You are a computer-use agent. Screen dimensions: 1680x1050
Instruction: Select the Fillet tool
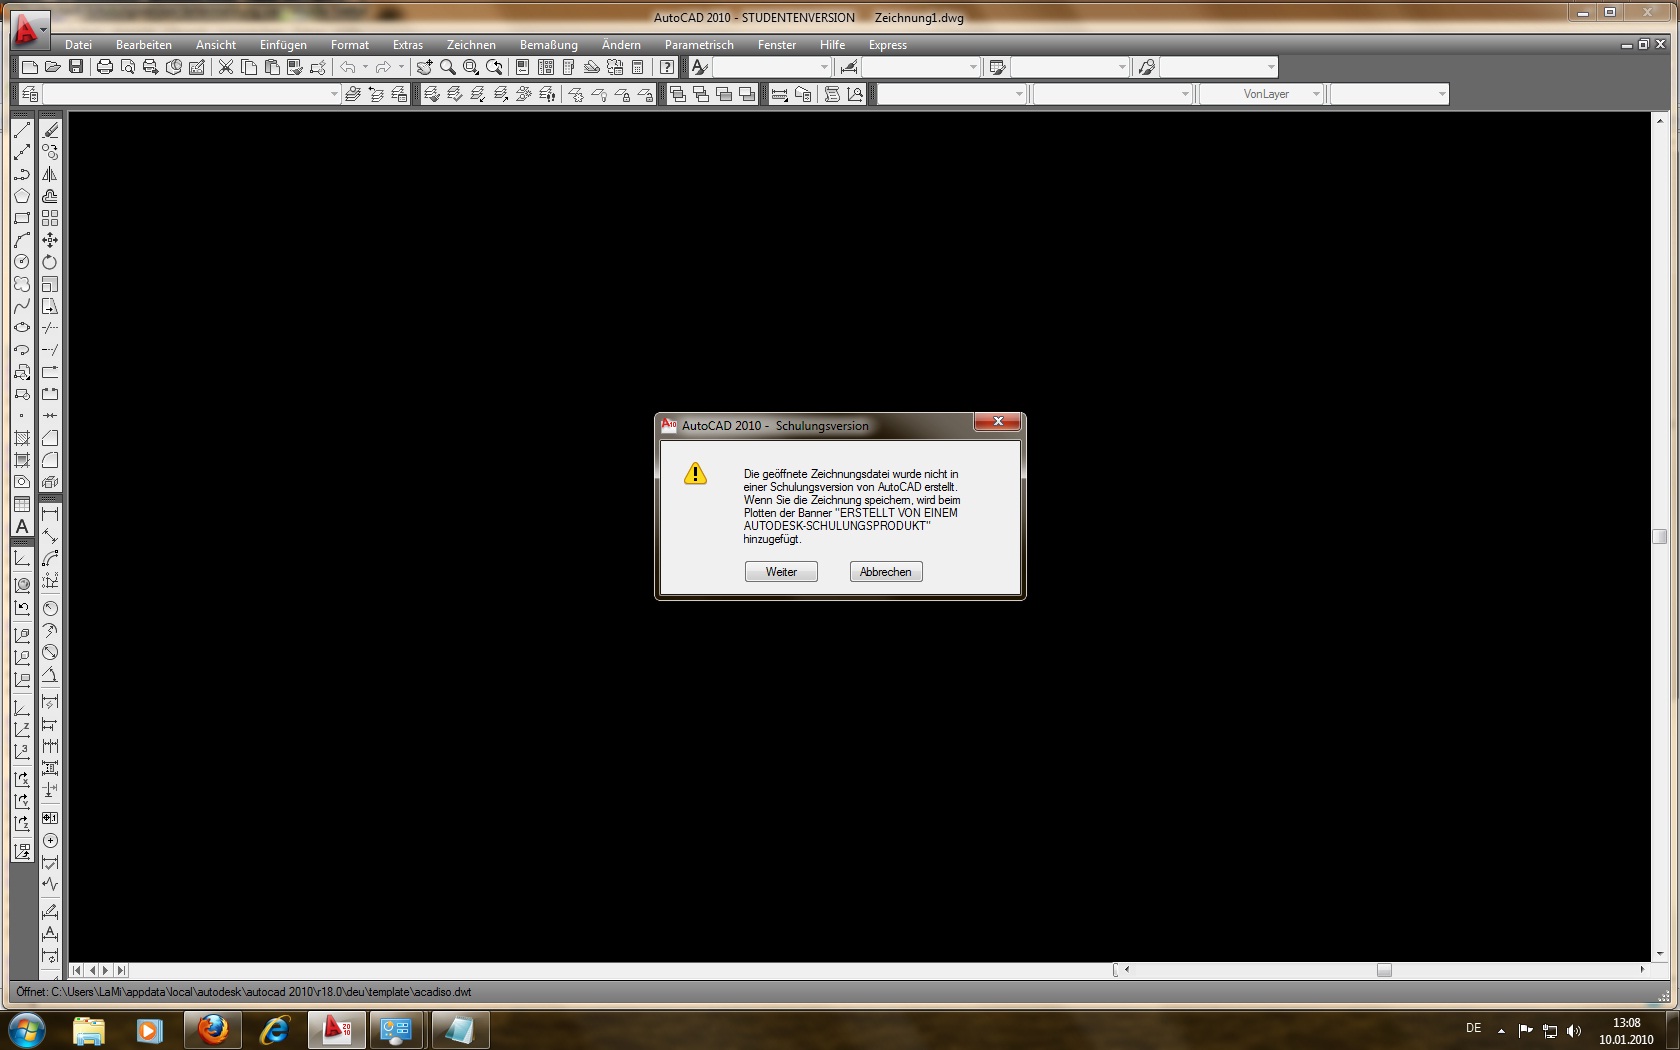[50, 460]
